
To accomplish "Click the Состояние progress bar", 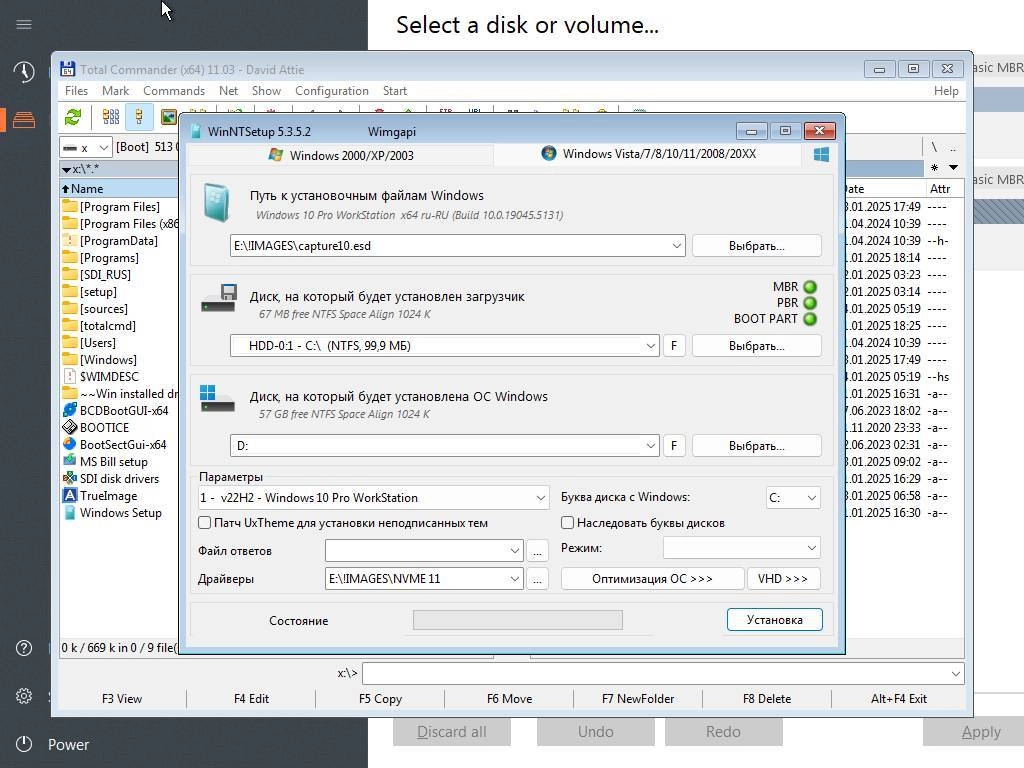I will coord(518,620).
